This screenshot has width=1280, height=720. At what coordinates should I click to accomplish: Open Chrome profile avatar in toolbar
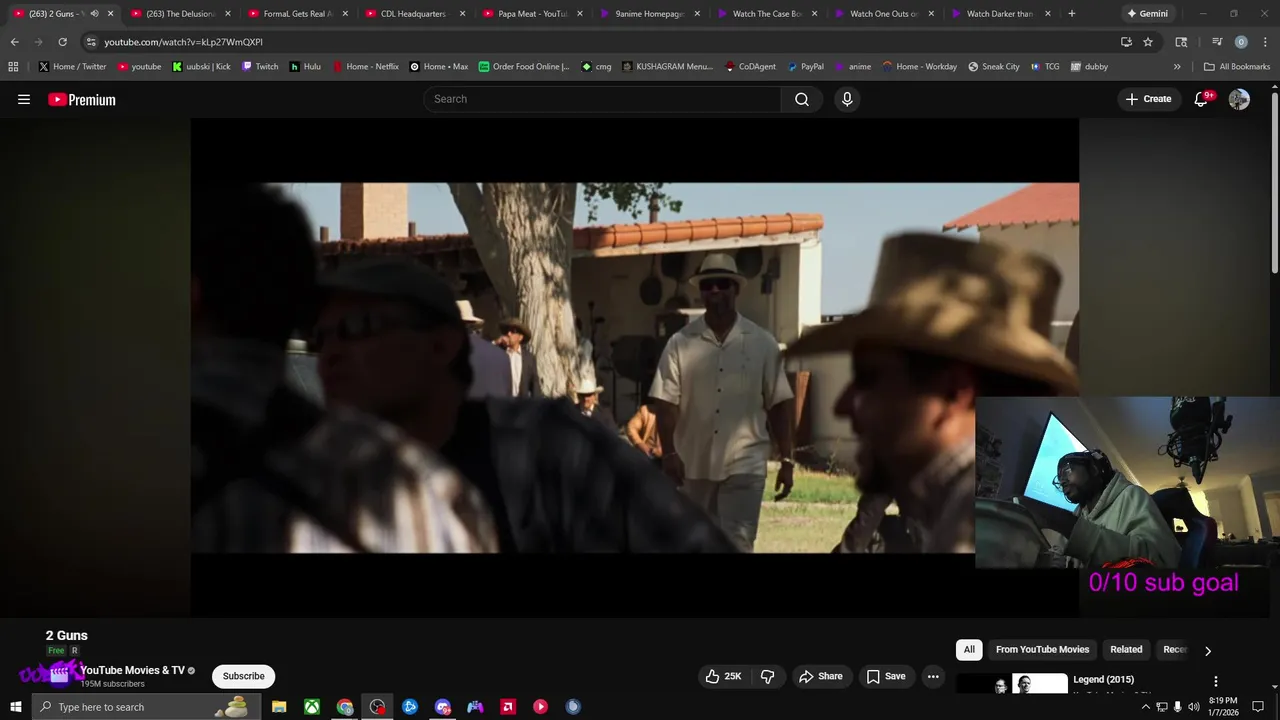1241,42
